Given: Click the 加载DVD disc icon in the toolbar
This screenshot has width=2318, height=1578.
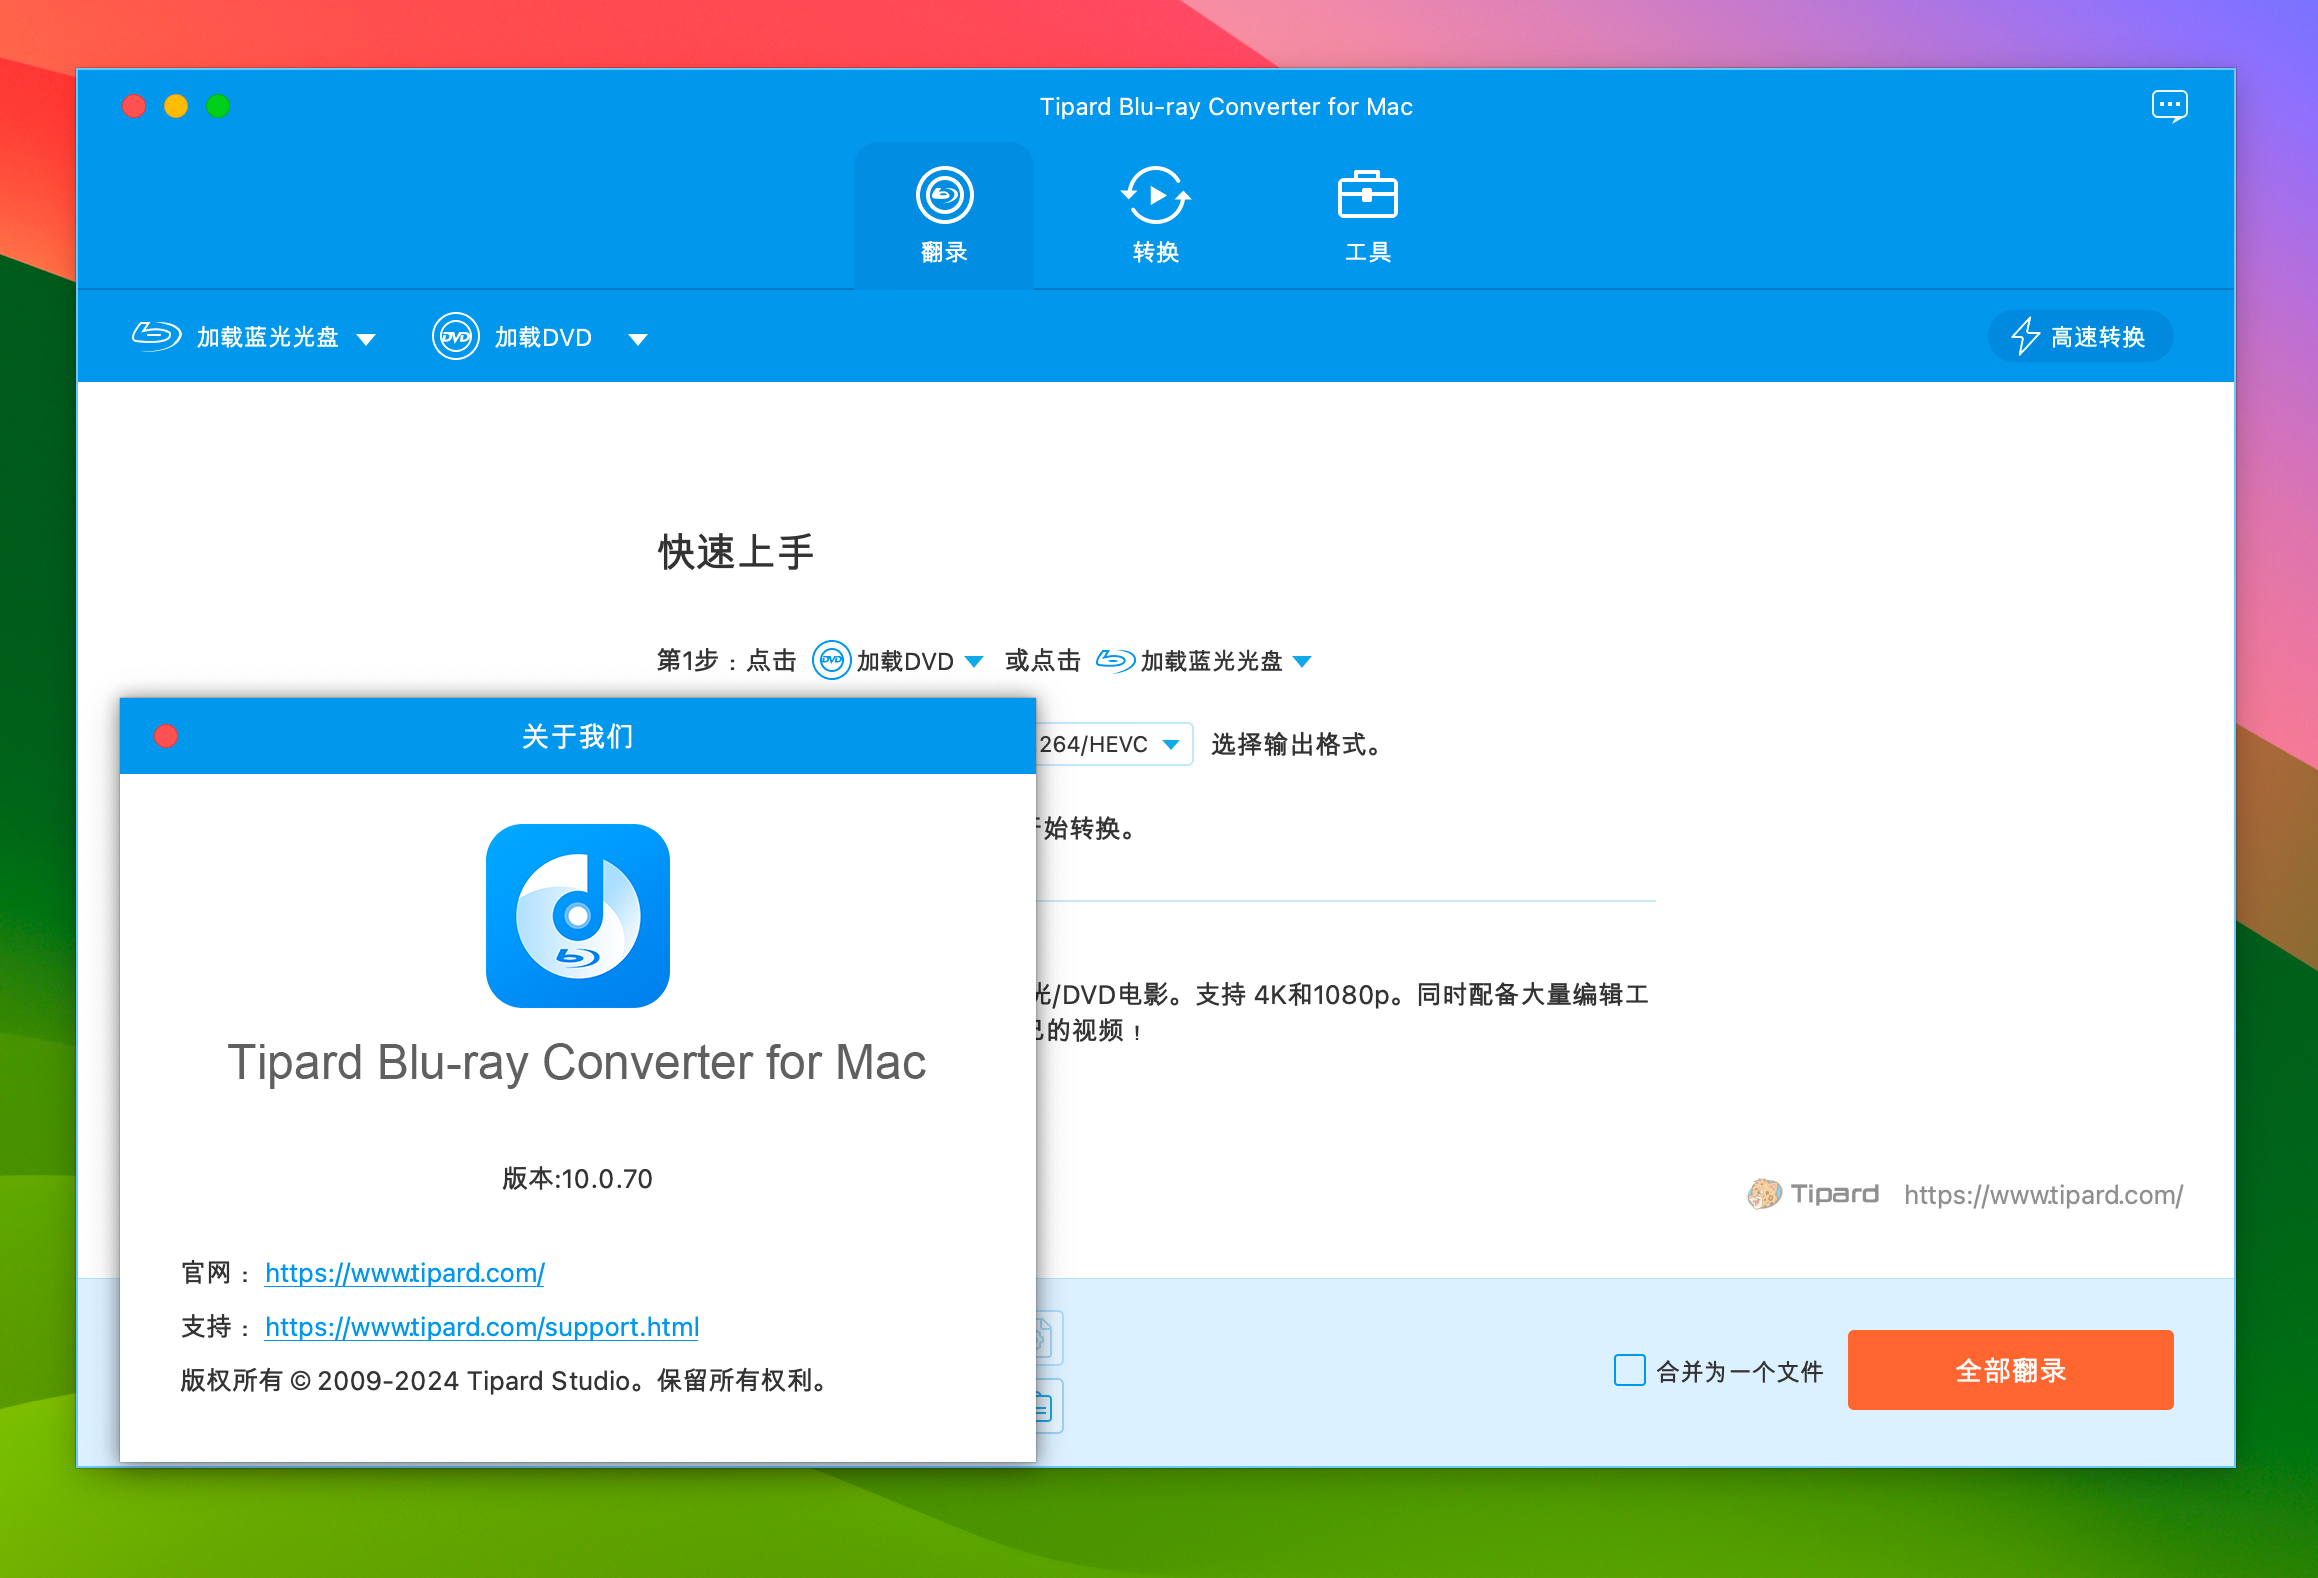Looking at the screenshot, I should (x=456, y=336).
